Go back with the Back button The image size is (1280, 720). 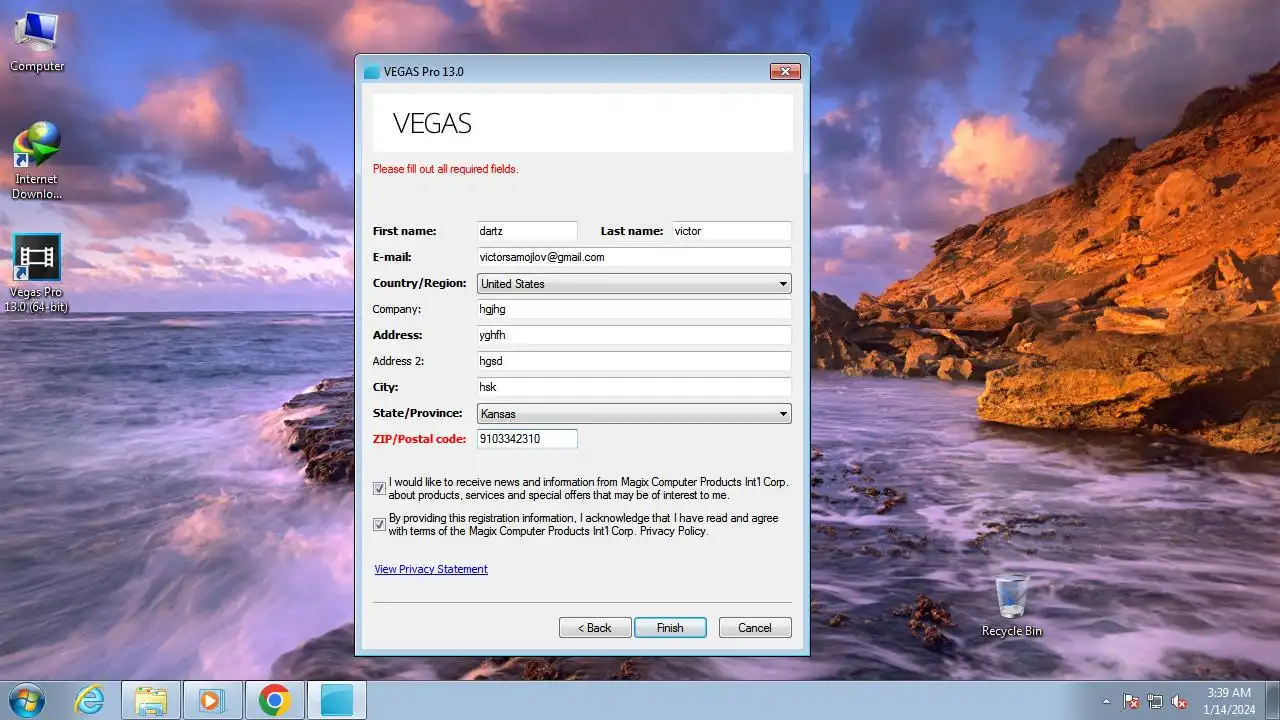point(595,628)
